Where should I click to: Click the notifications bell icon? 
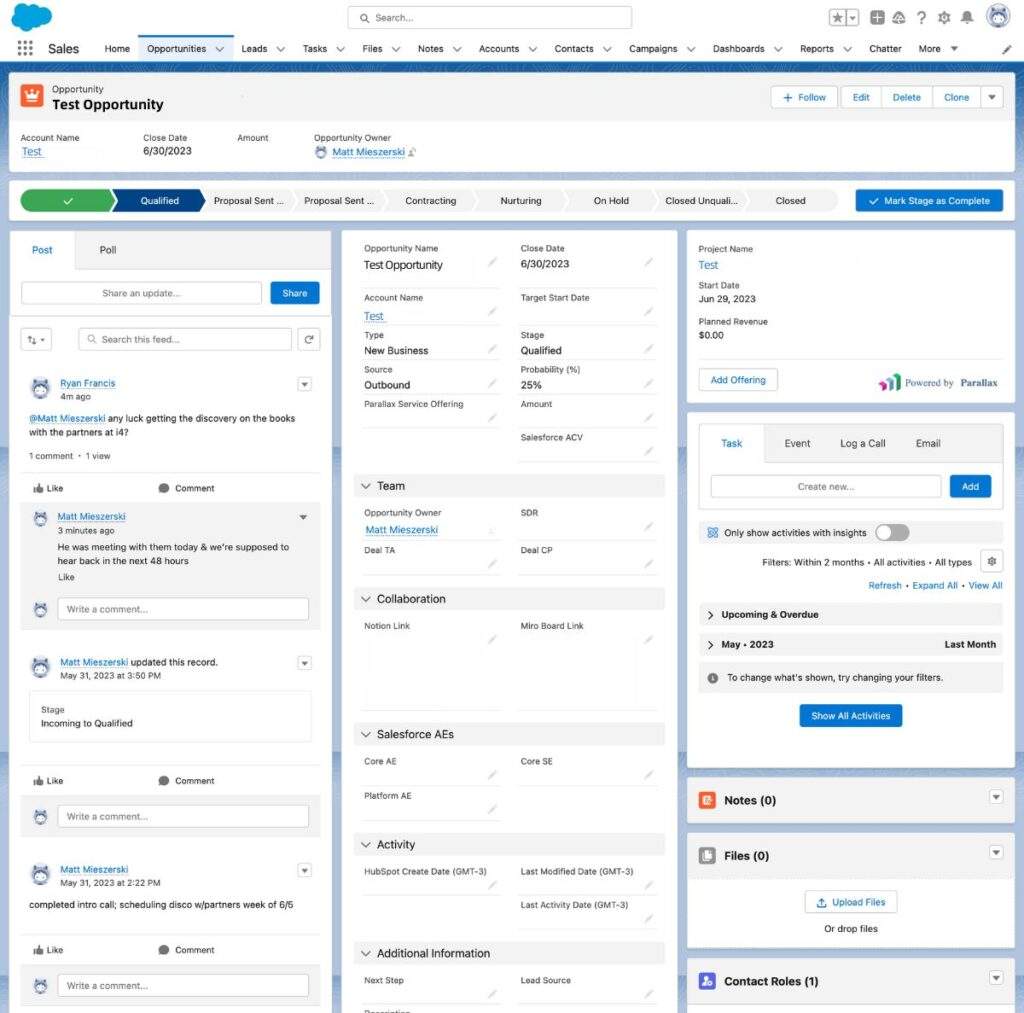966,18
